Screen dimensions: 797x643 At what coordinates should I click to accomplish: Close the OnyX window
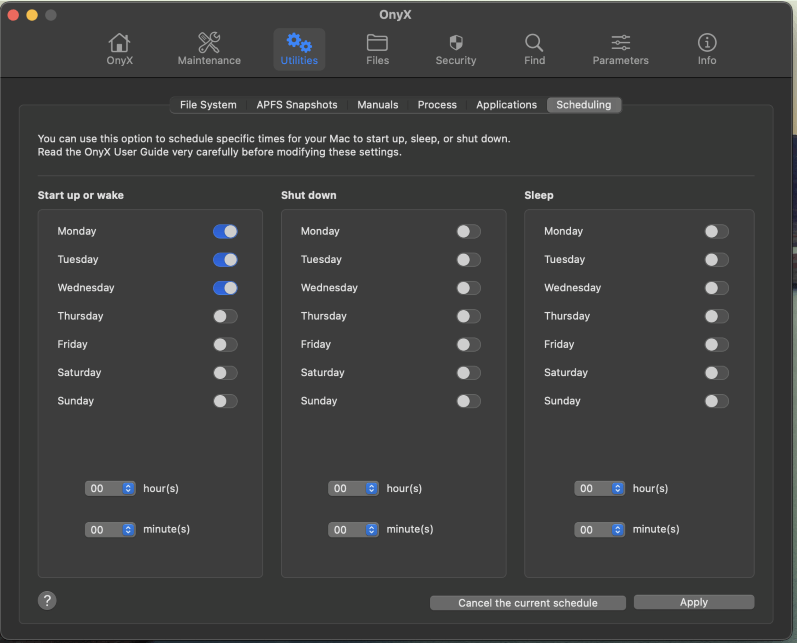(13, 15)
